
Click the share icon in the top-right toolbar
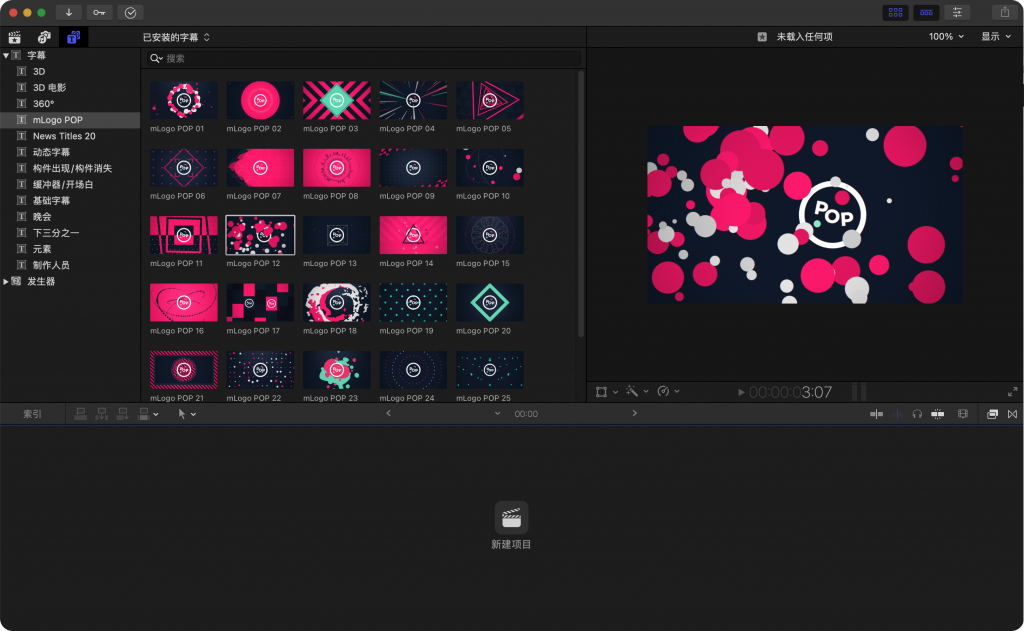(1006, 12)
